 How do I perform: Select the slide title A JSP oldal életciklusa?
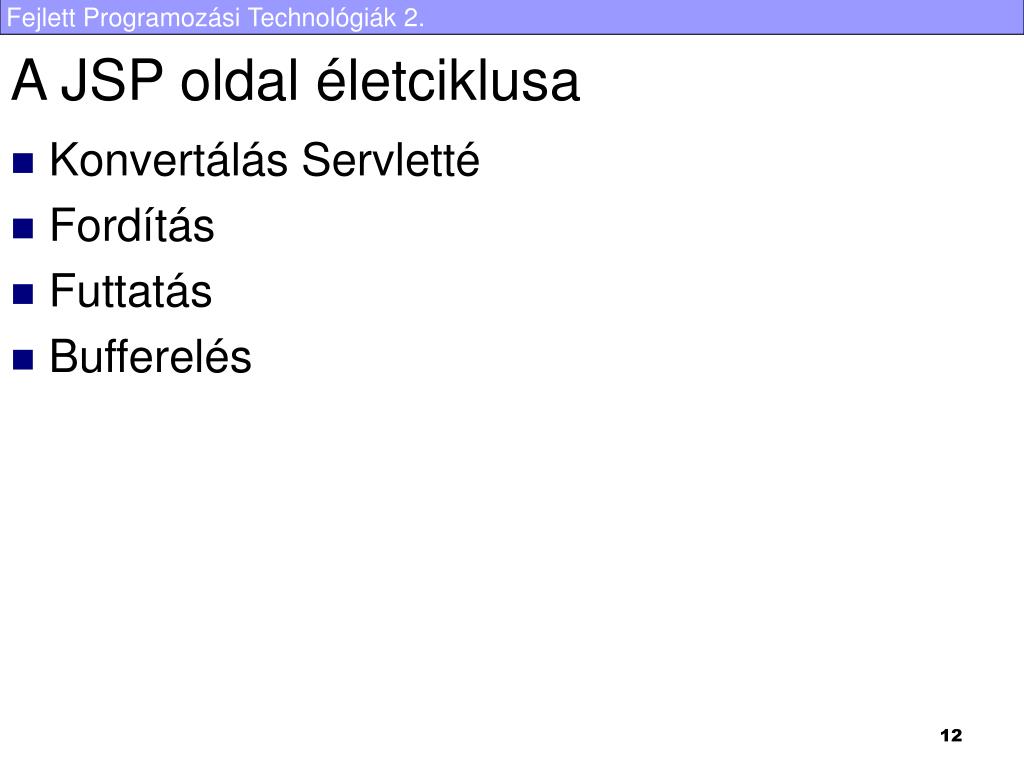point(296,80)
